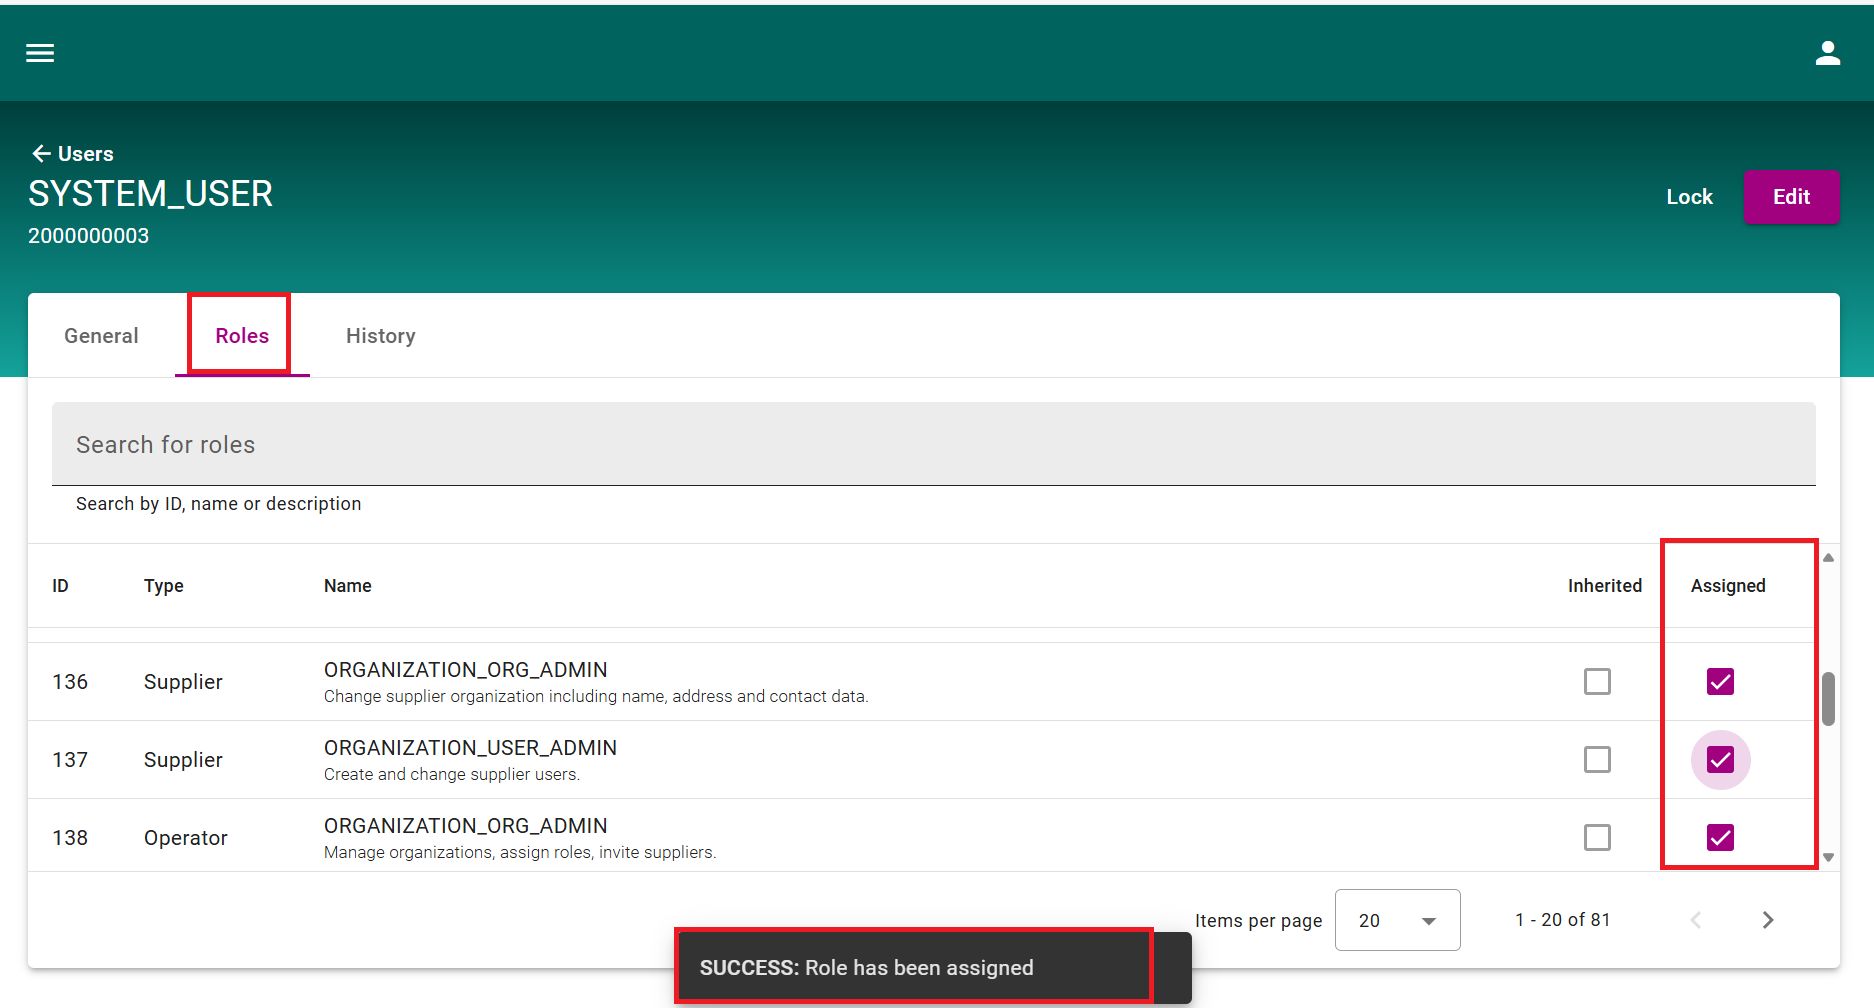Uncheck Assigned for Operator role 138
The width and height of the screenshot is (1874, 1008).
[1720, 837]
